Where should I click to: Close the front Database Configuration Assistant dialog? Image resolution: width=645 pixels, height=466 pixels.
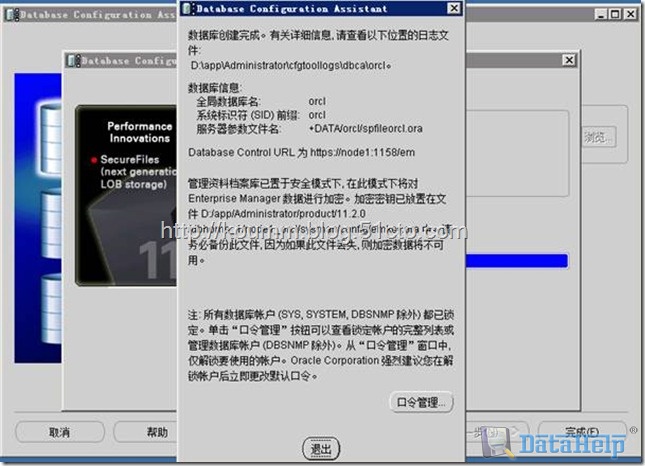coord(454,8)
